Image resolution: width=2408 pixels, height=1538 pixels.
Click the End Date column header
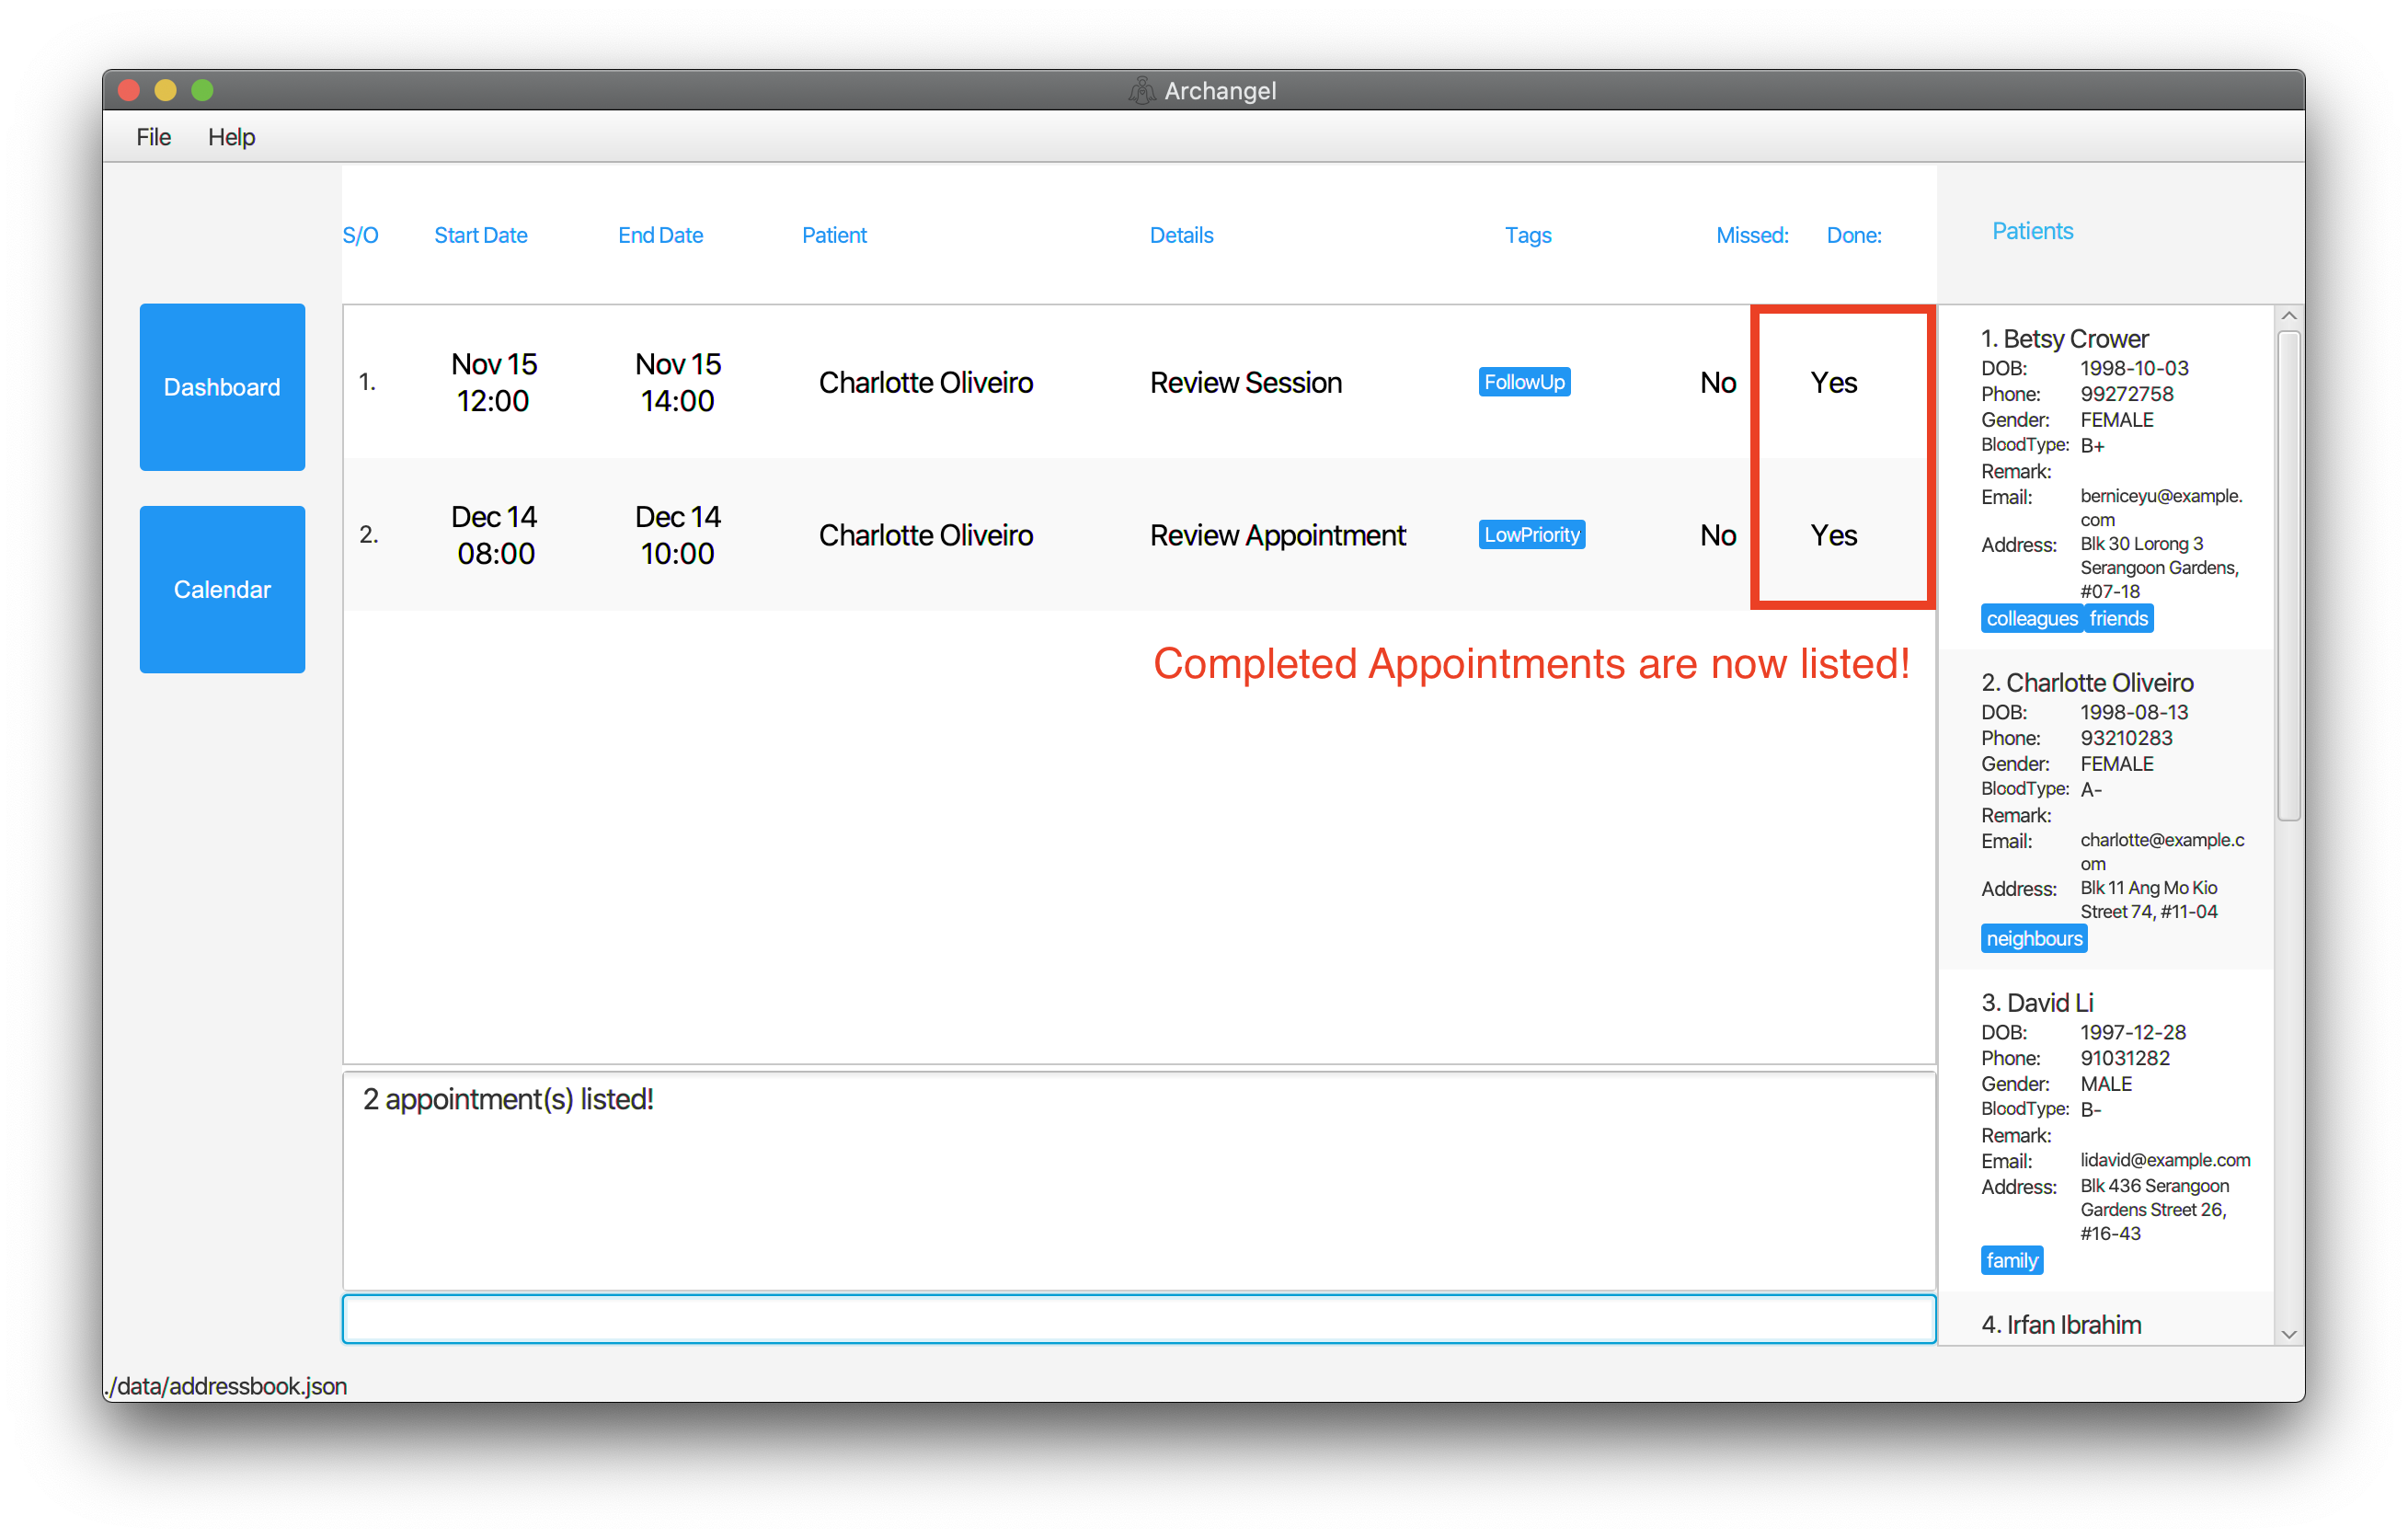(x=661, y=235)
